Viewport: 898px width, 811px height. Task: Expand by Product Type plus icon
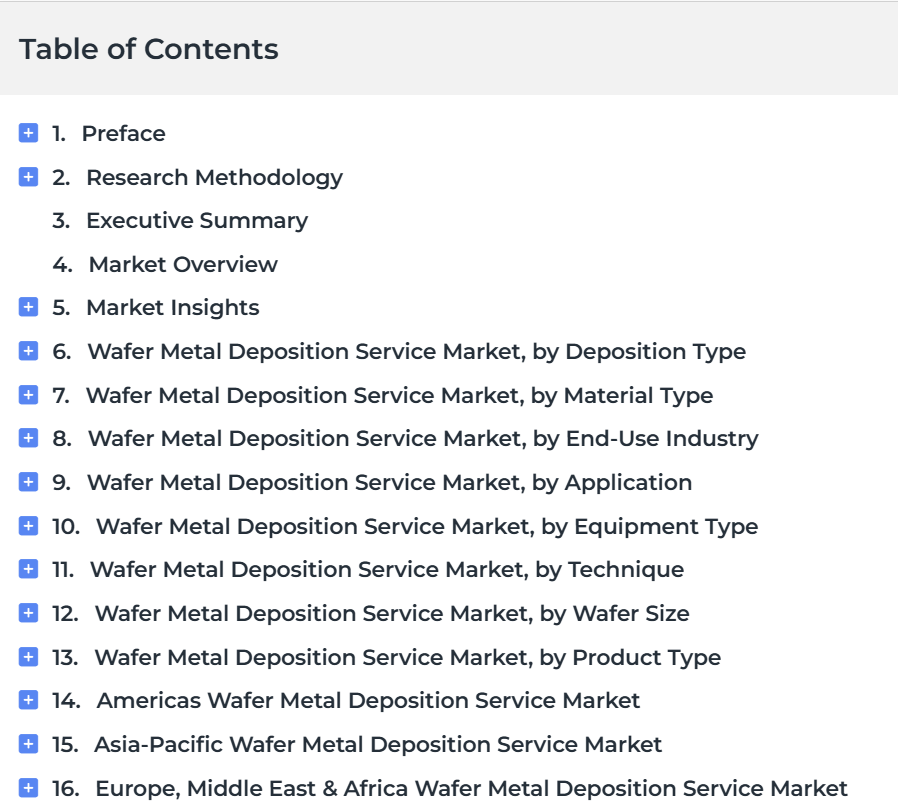coord(28,657)
